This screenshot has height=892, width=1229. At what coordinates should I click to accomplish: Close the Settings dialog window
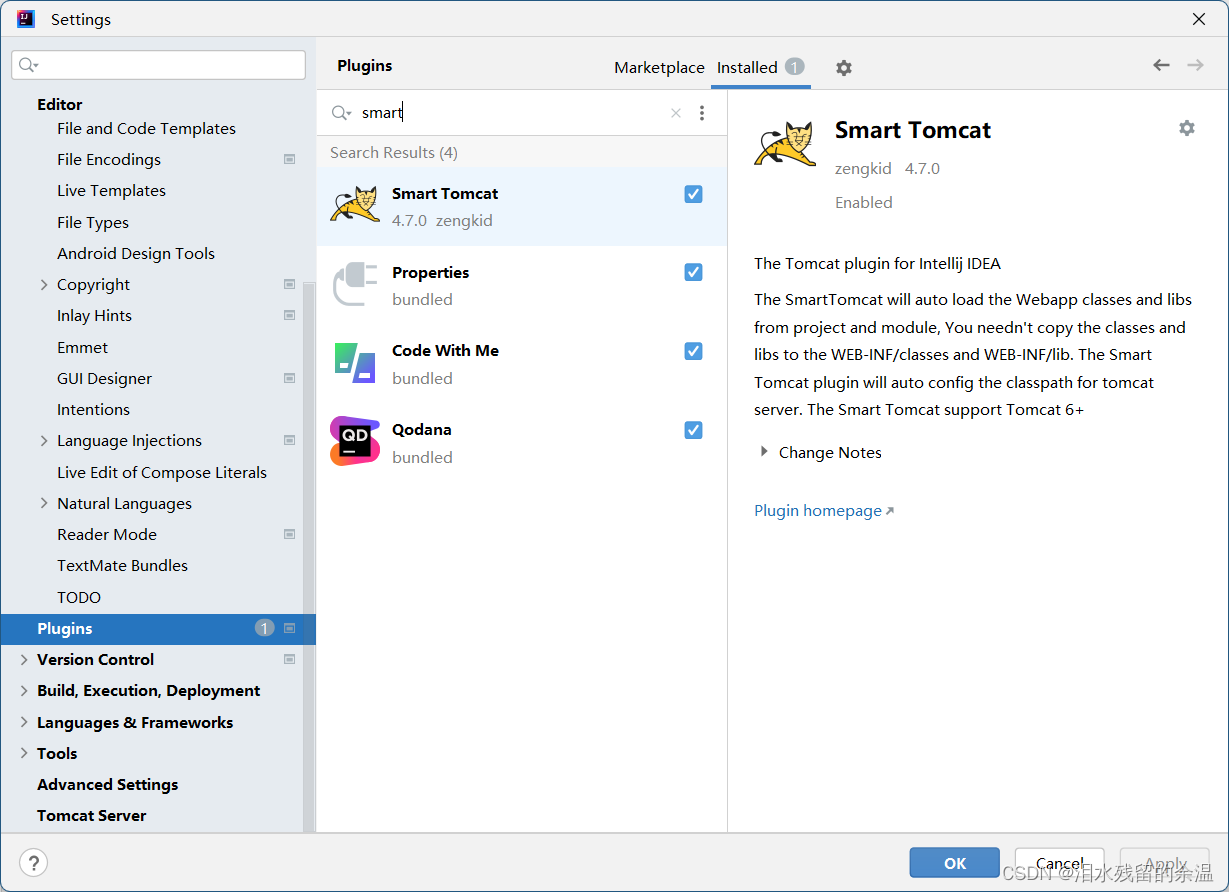point(1199,19)
